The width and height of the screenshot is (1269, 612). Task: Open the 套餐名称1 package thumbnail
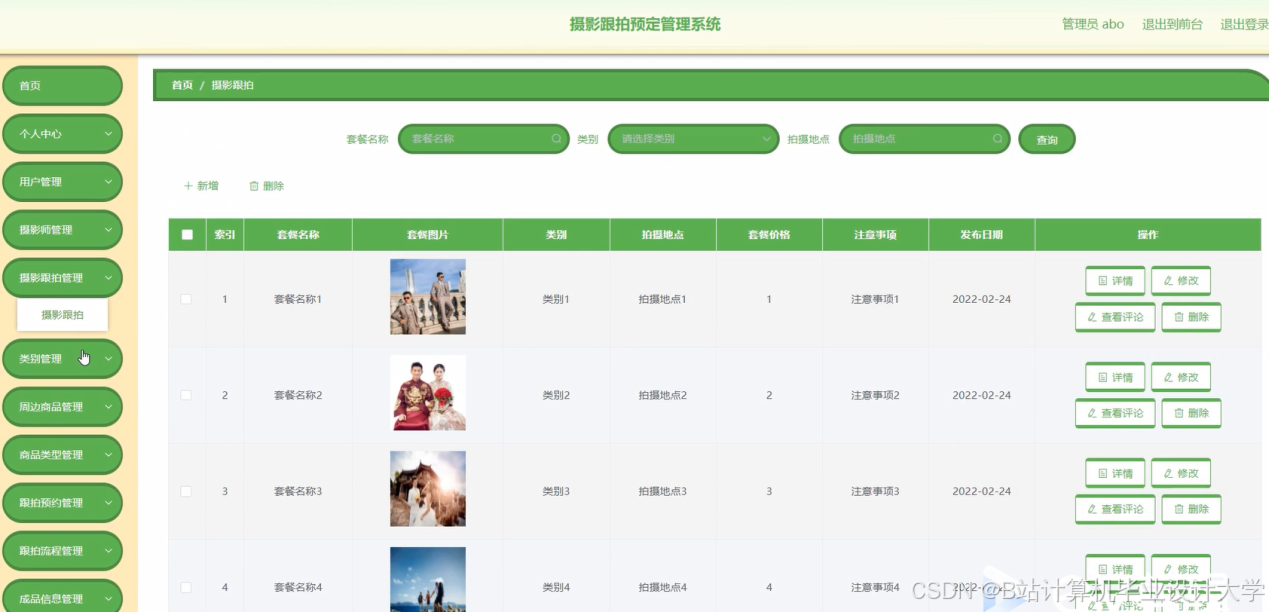pos(428,297)
